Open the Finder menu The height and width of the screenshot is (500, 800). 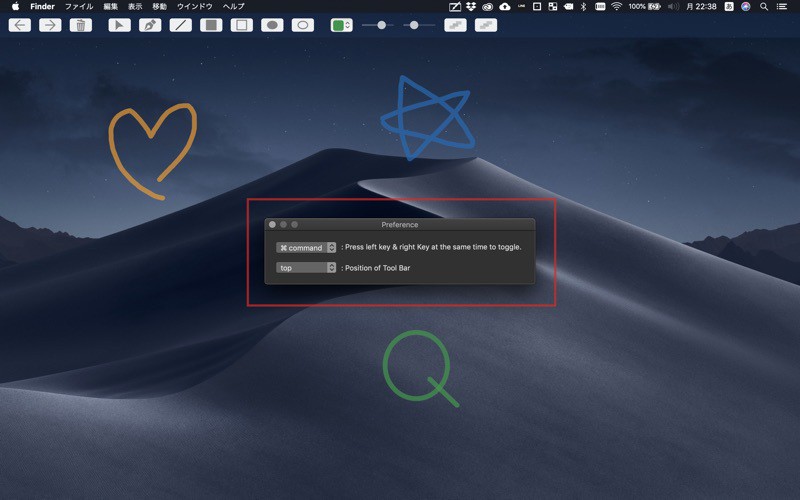tap(42, 7)
